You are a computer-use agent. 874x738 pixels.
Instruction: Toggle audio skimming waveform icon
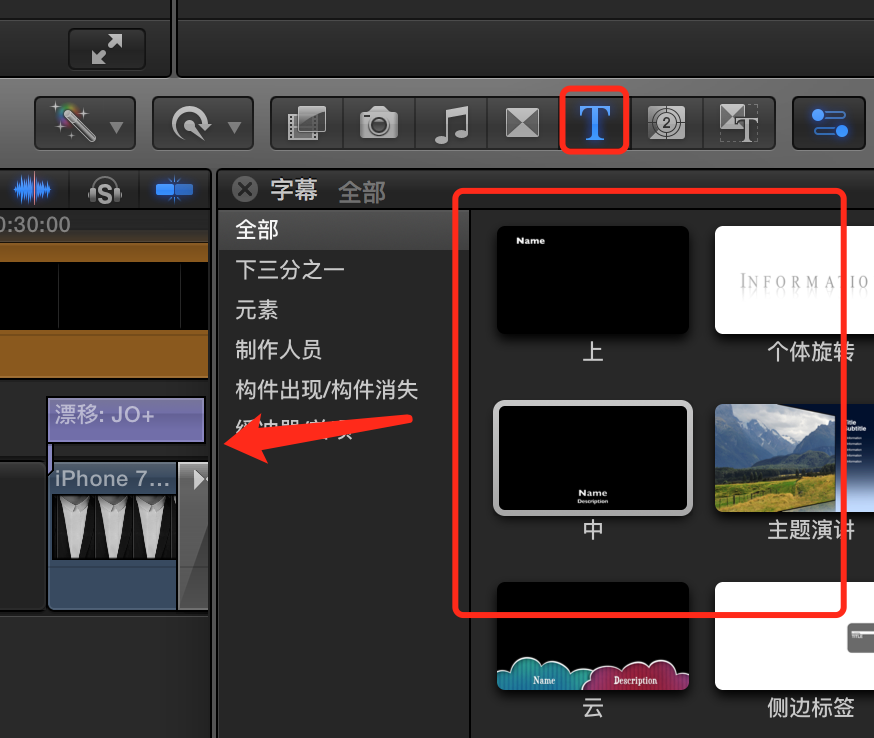[x=33, y=190]
